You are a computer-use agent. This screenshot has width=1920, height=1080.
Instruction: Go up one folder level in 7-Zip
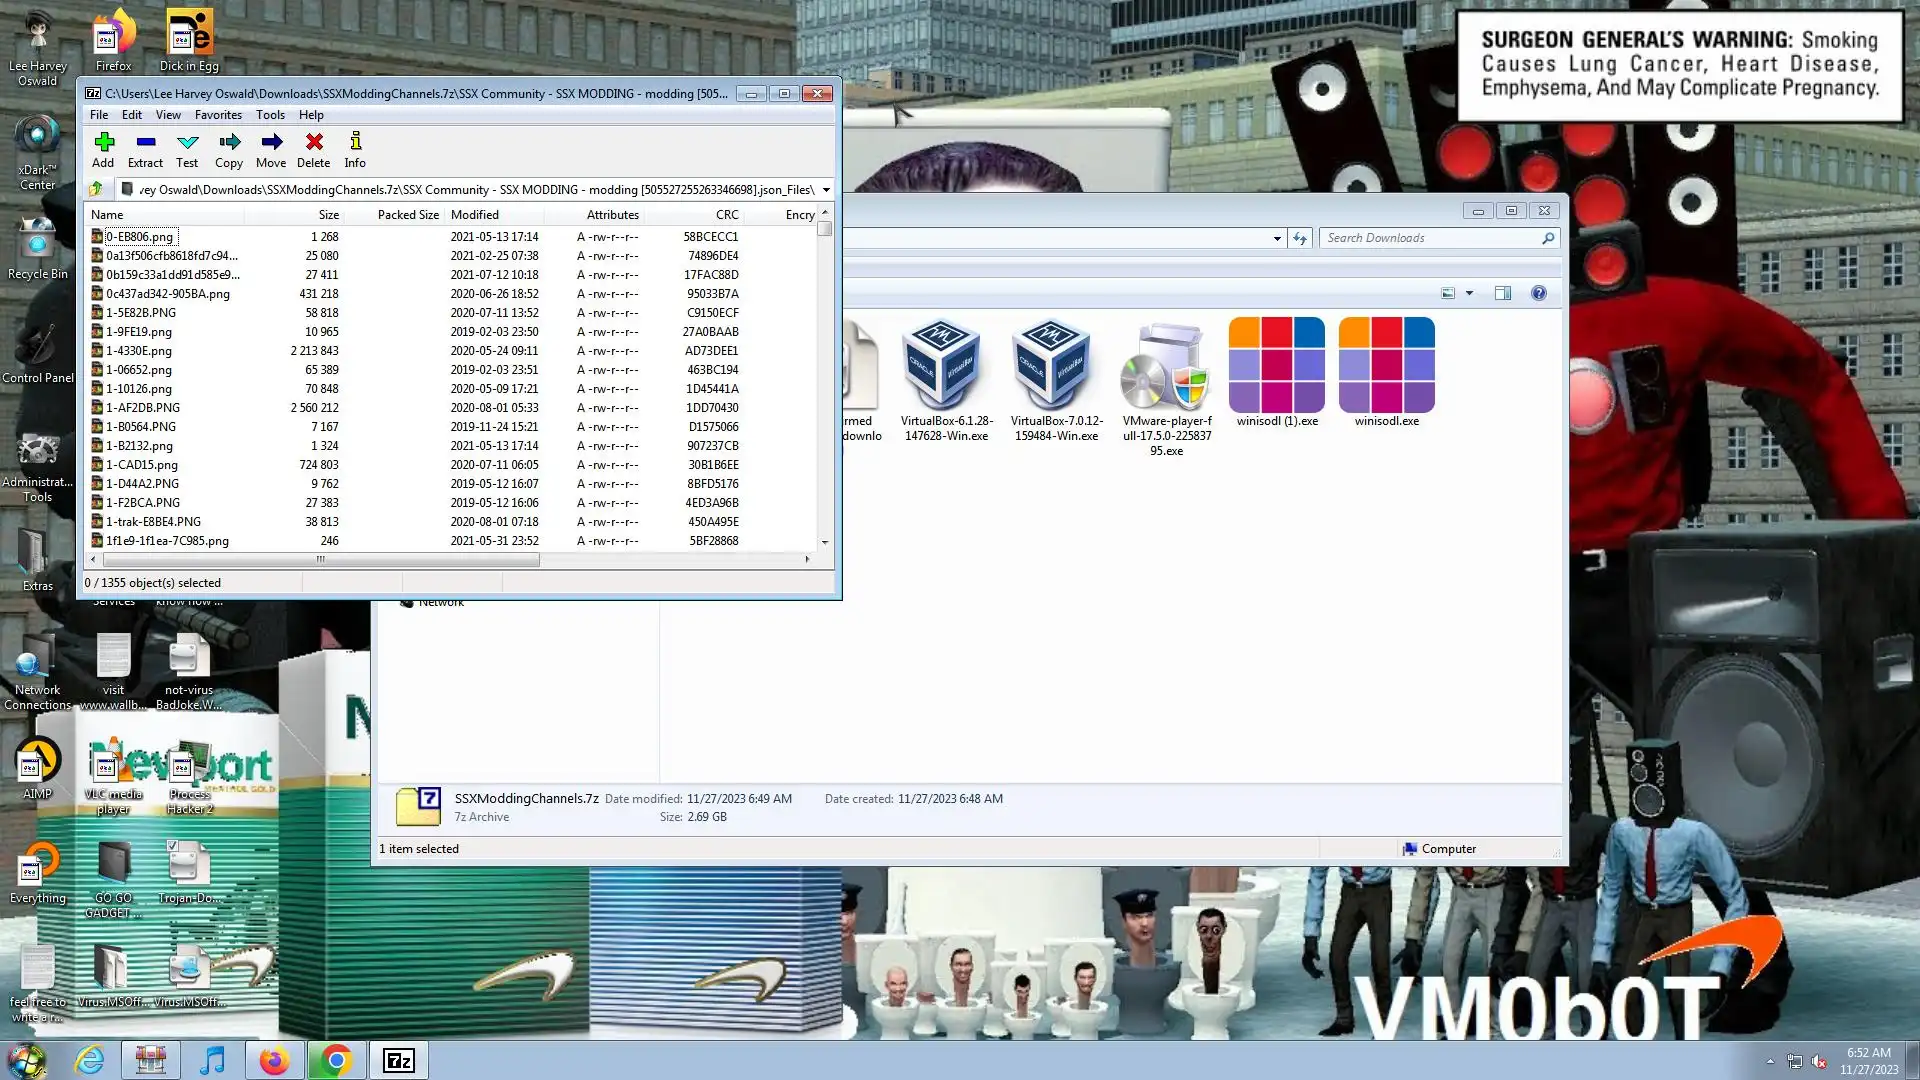96,189
